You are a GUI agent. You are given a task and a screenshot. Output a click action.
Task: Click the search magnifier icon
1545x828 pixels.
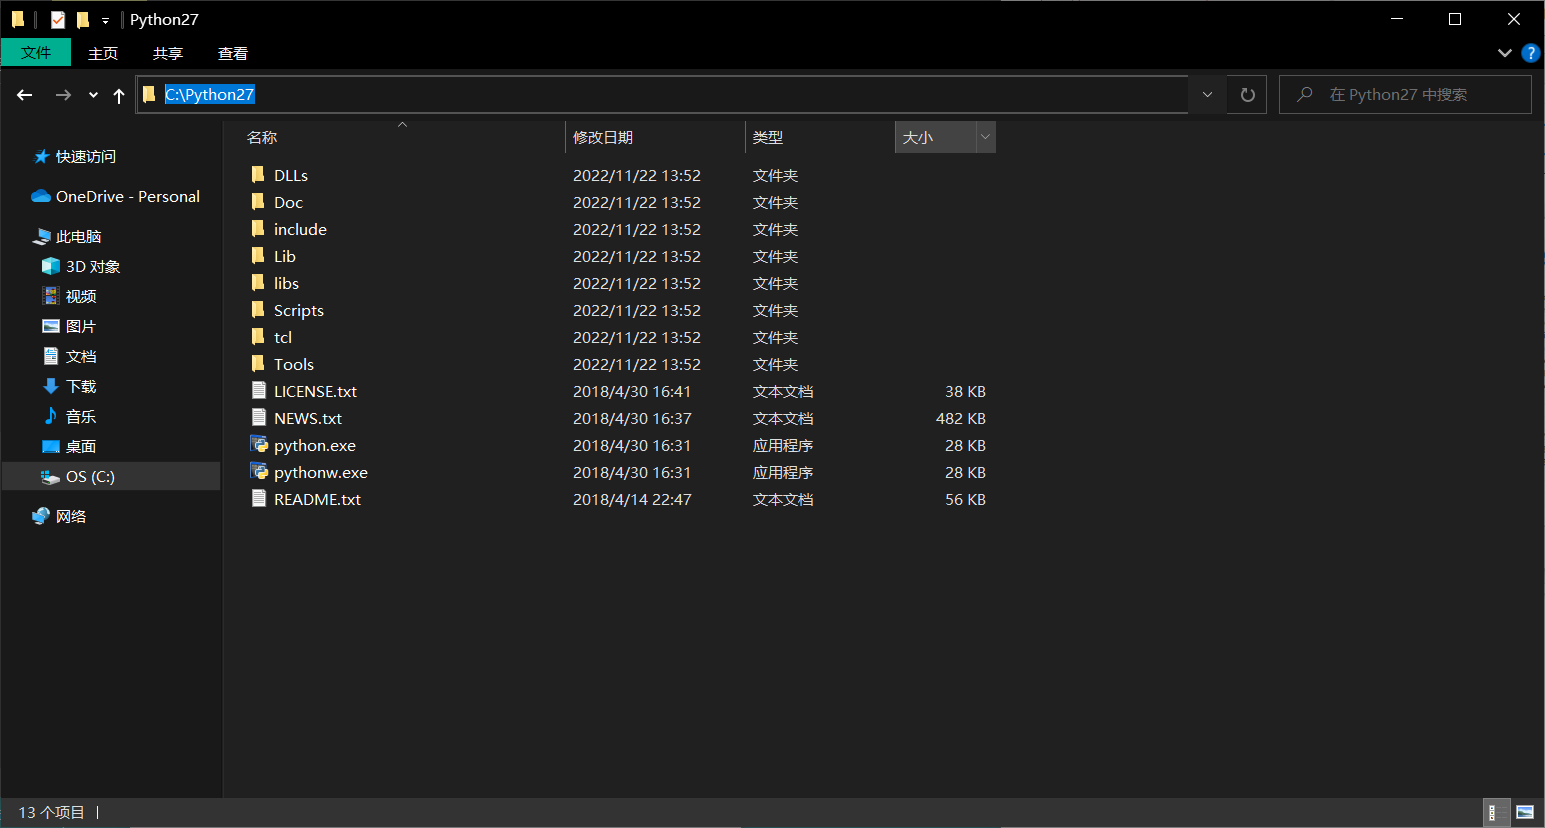tap(1305, 94)
